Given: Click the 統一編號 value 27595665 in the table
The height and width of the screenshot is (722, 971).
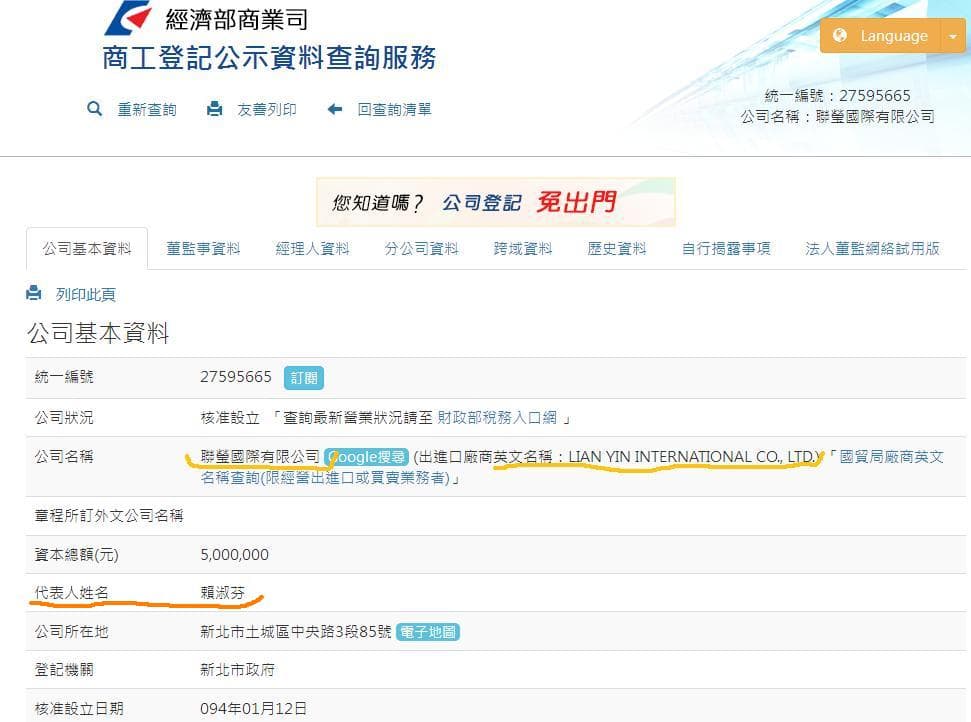Looking at the screenshot, I should pos(236,376).
